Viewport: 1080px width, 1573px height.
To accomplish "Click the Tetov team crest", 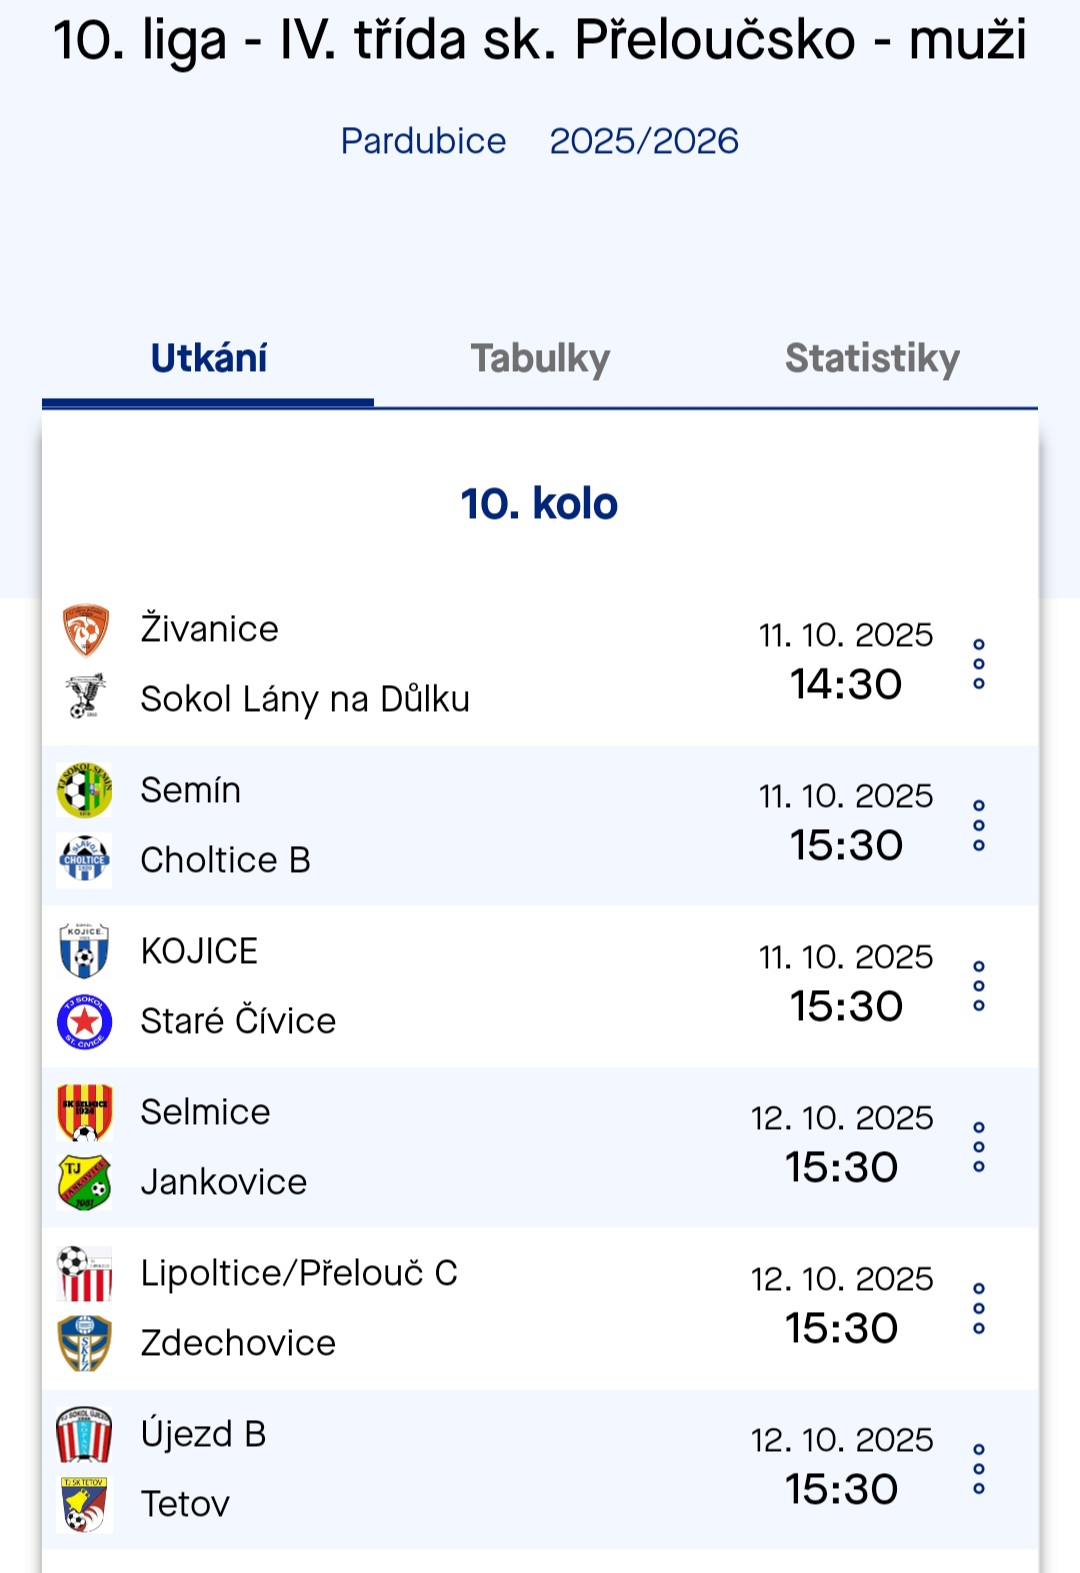I will point(85,1504).
